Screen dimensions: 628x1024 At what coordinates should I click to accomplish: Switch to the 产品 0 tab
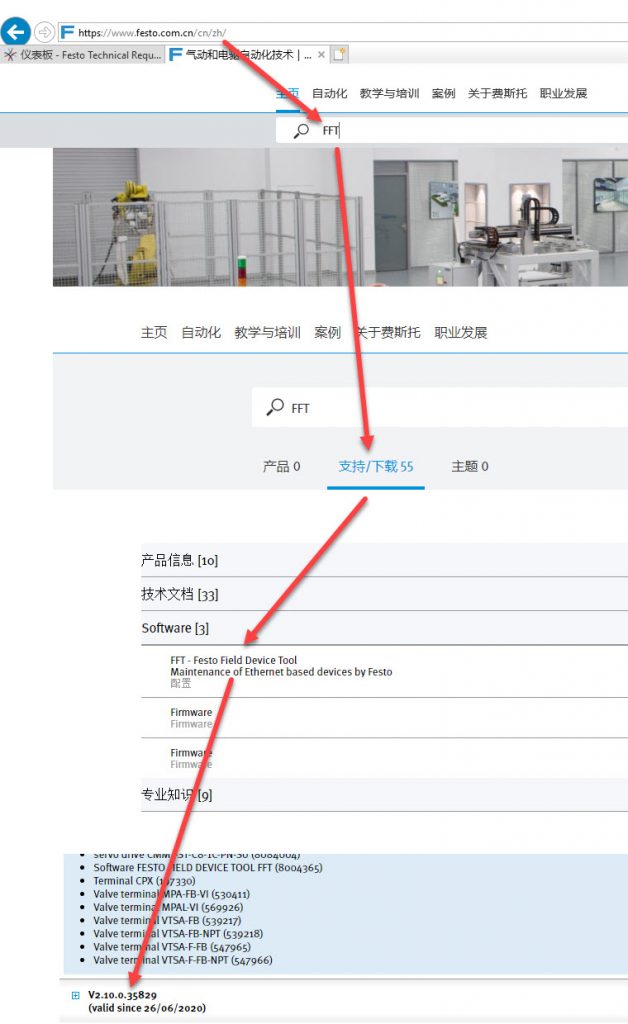click(x=281, y=466)
